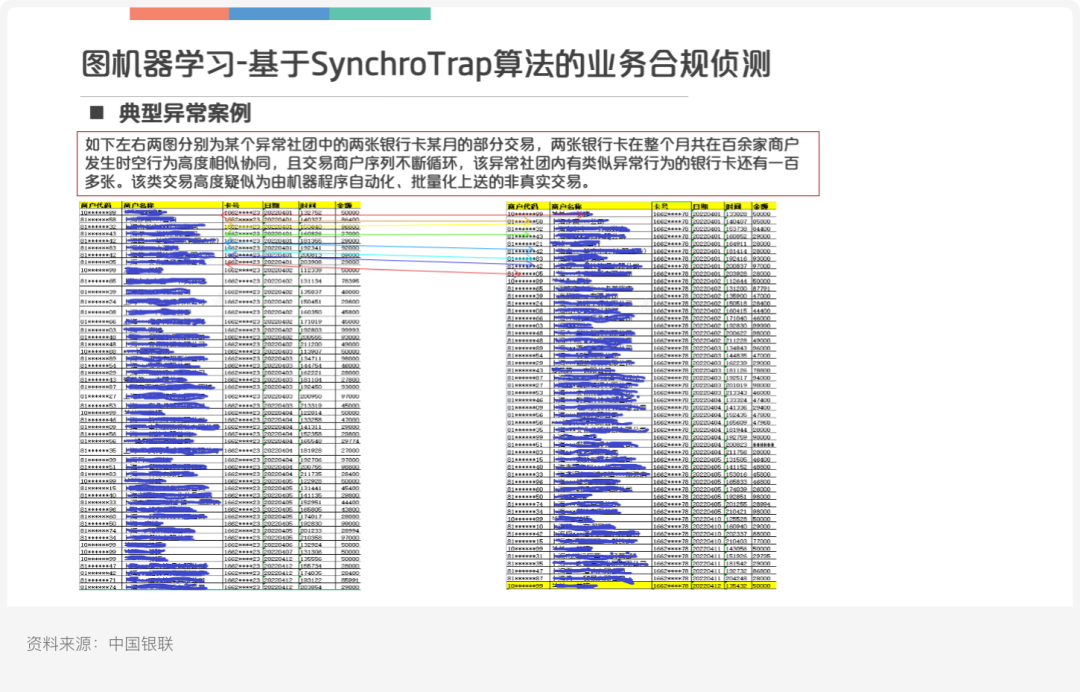The image size is (1080, 692).
Task: Click the teal color block at top
Action: [x=380, y=14]
